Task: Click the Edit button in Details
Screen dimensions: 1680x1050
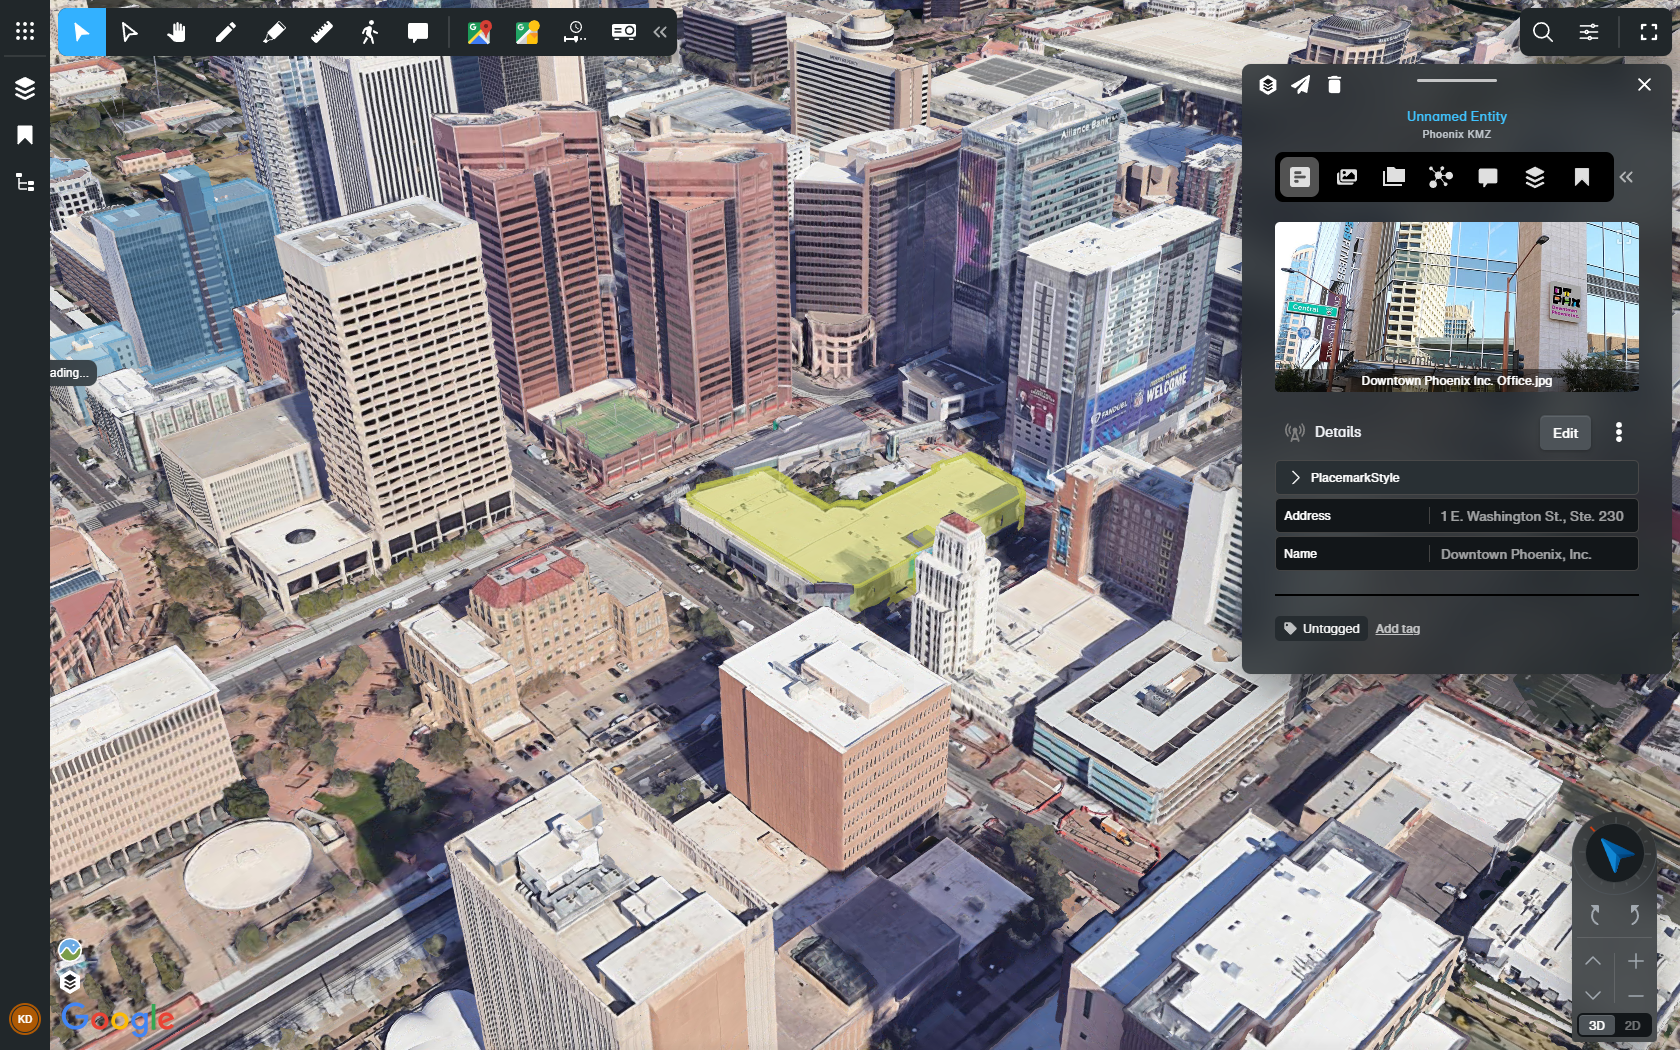Action: [x=1565, y=433]
